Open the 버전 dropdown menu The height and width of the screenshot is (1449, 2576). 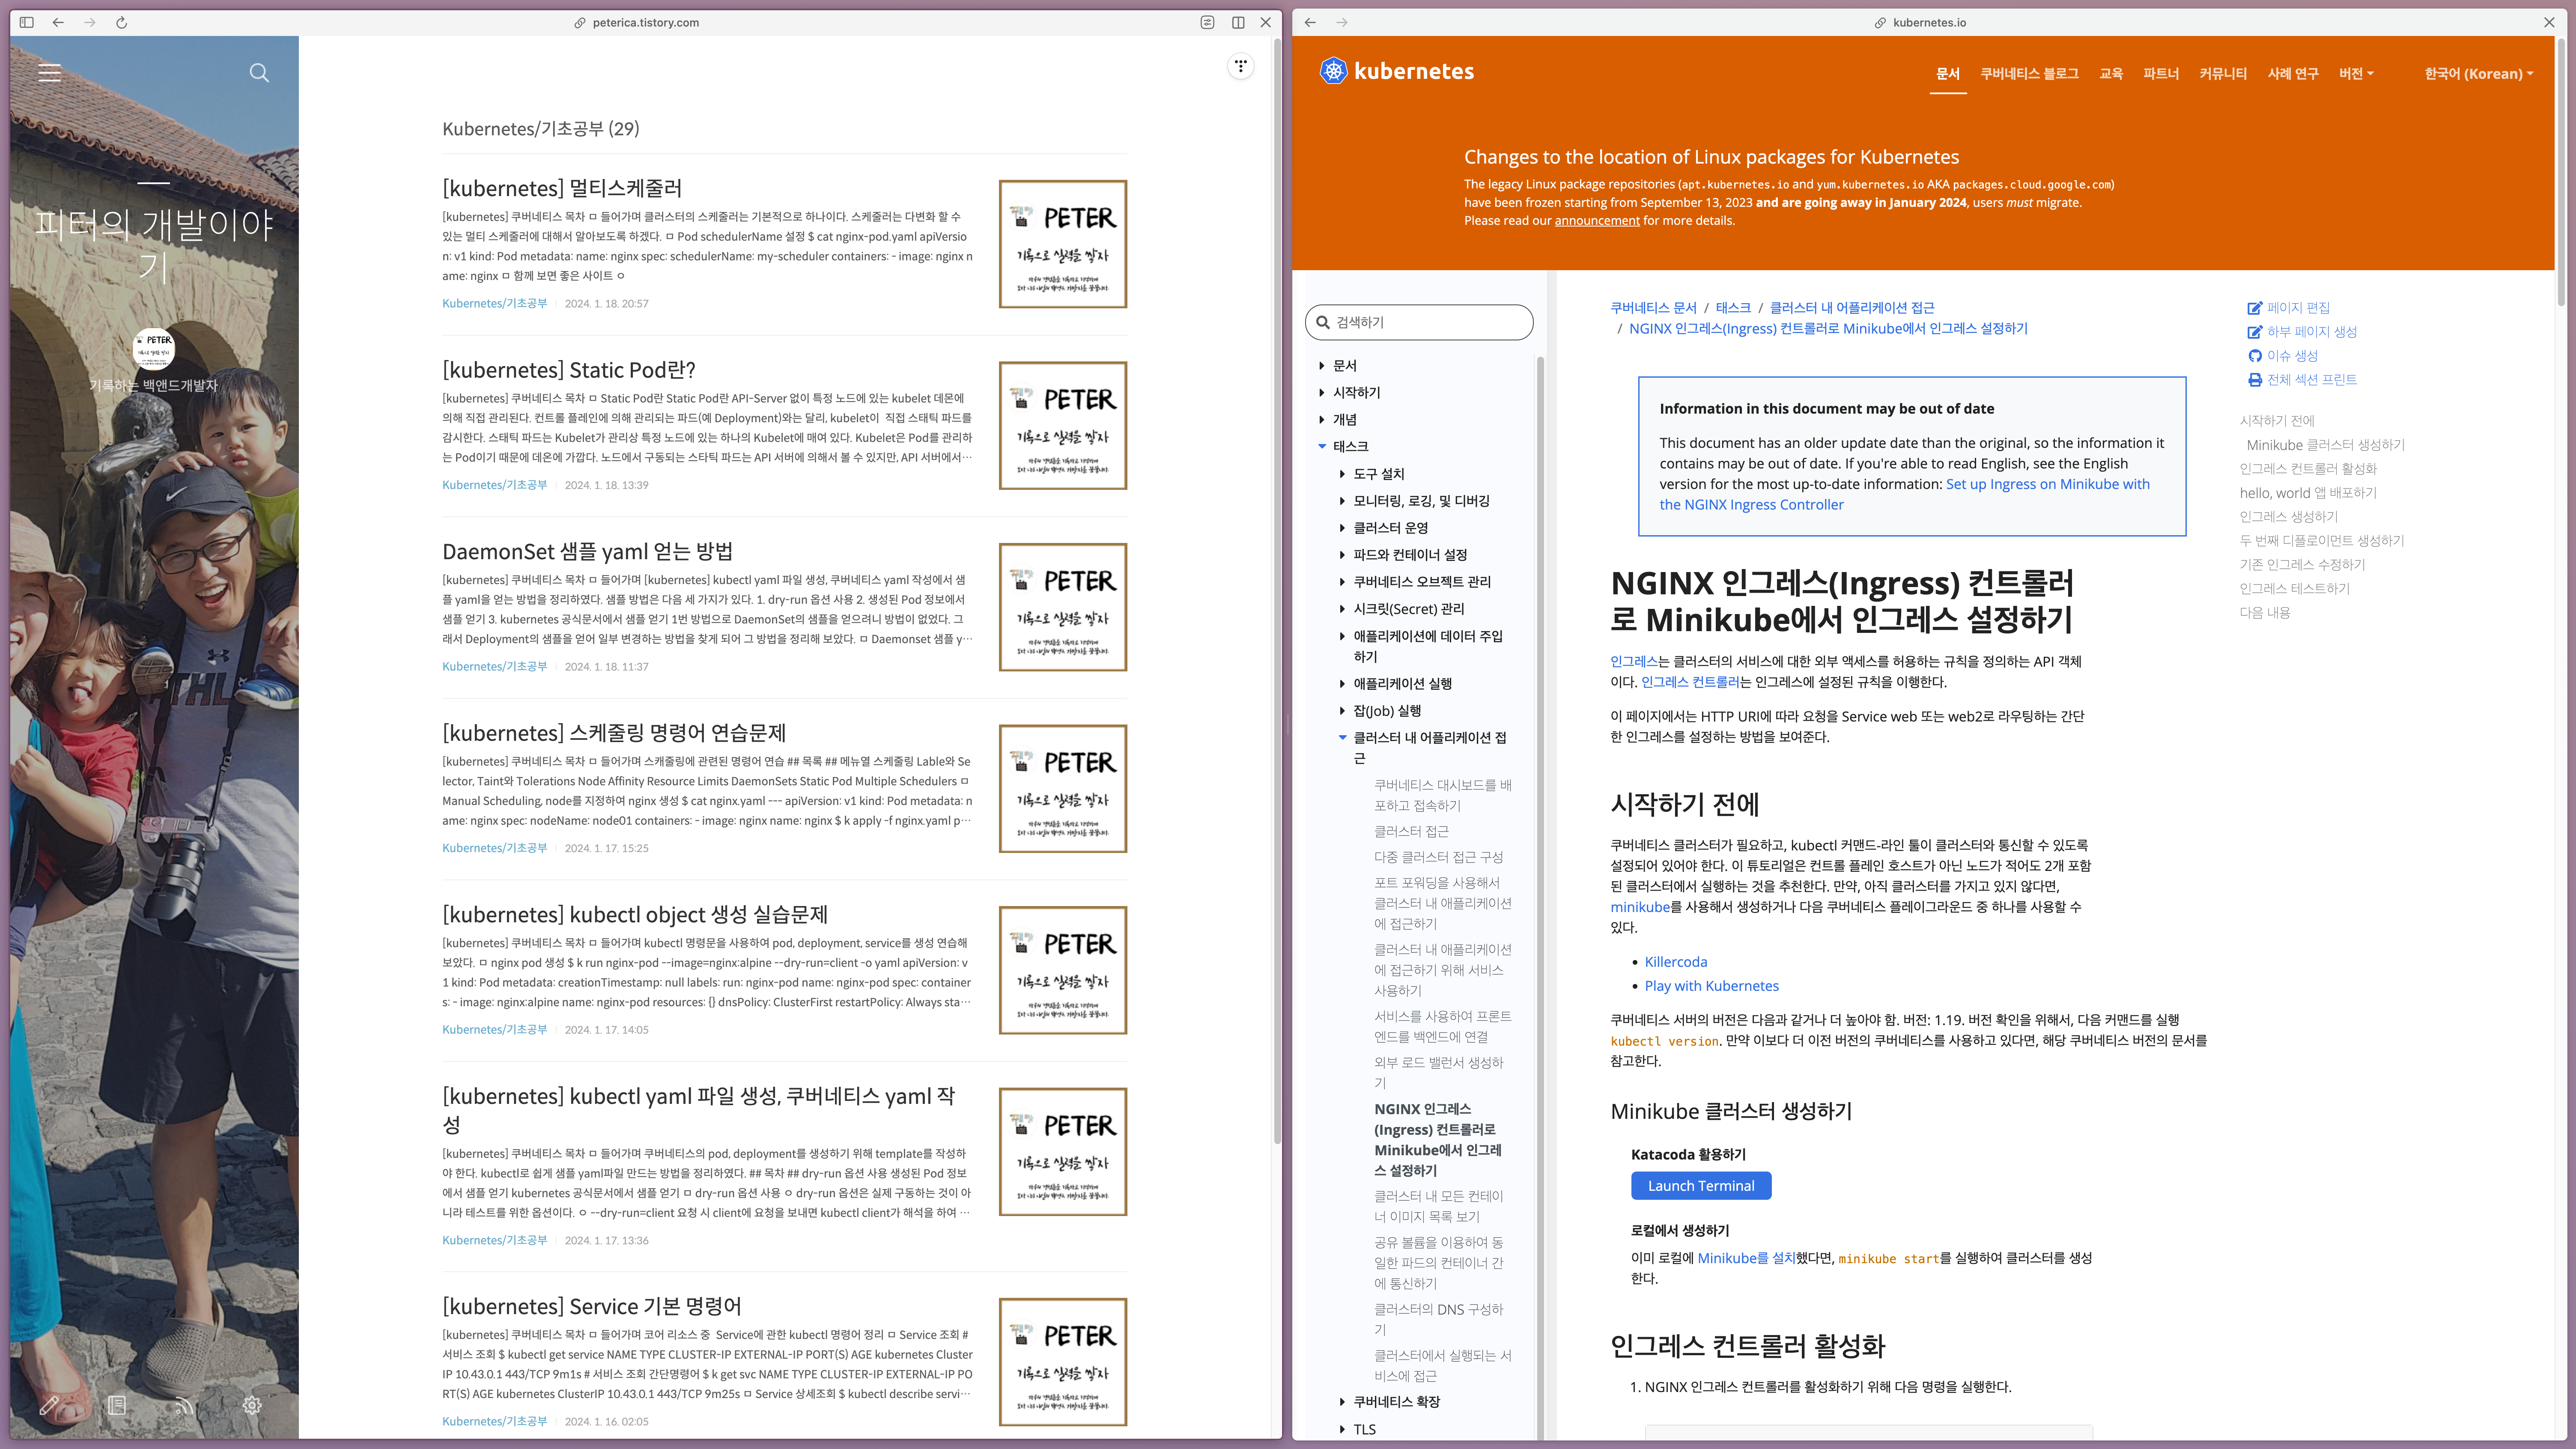click(2355, 73)
